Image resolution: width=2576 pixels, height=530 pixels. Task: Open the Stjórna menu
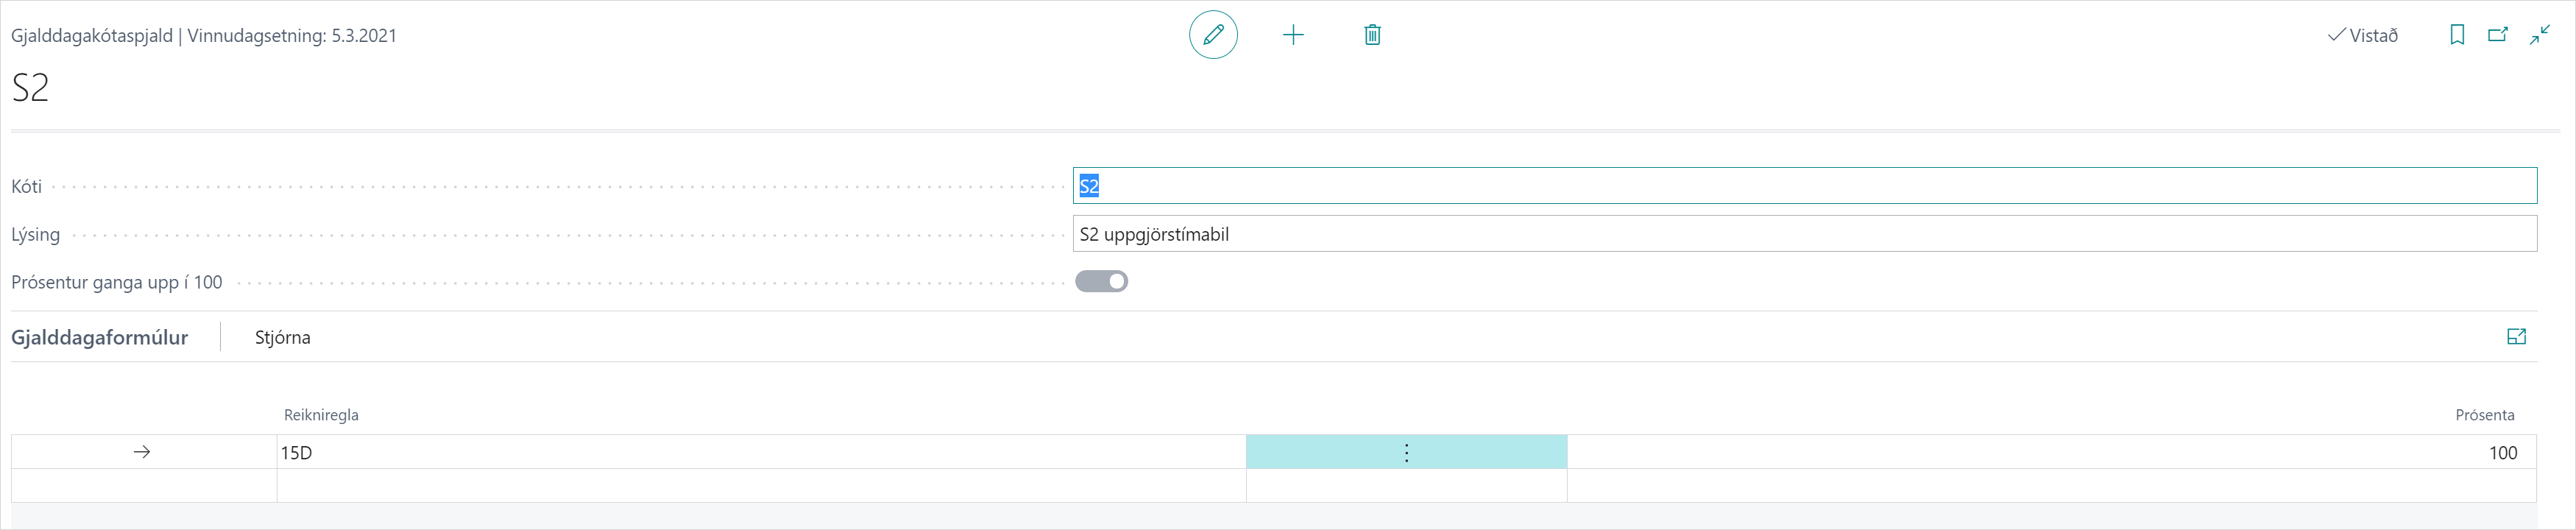(282, 337)
